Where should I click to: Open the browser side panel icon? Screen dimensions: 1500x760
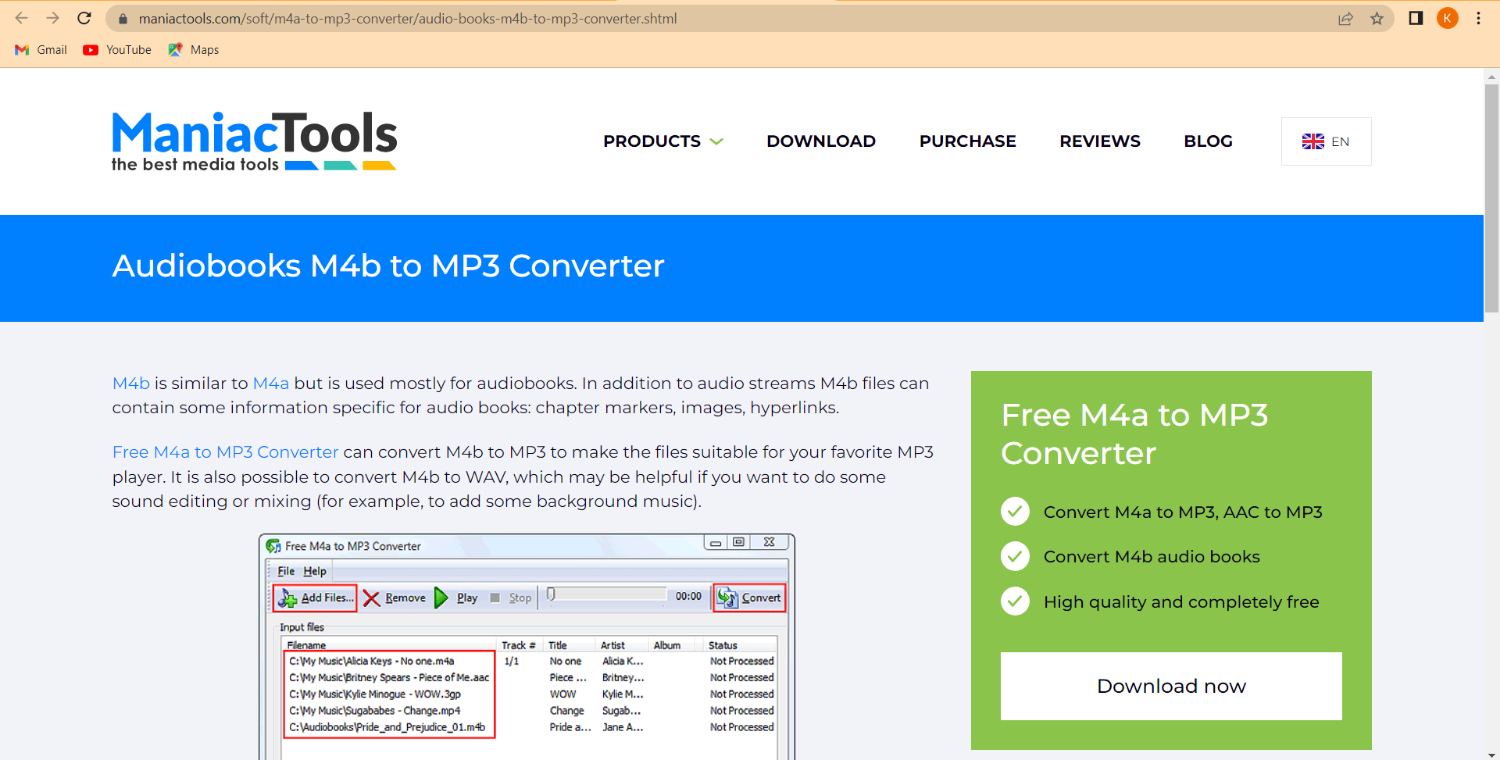tap(1416, 18)
